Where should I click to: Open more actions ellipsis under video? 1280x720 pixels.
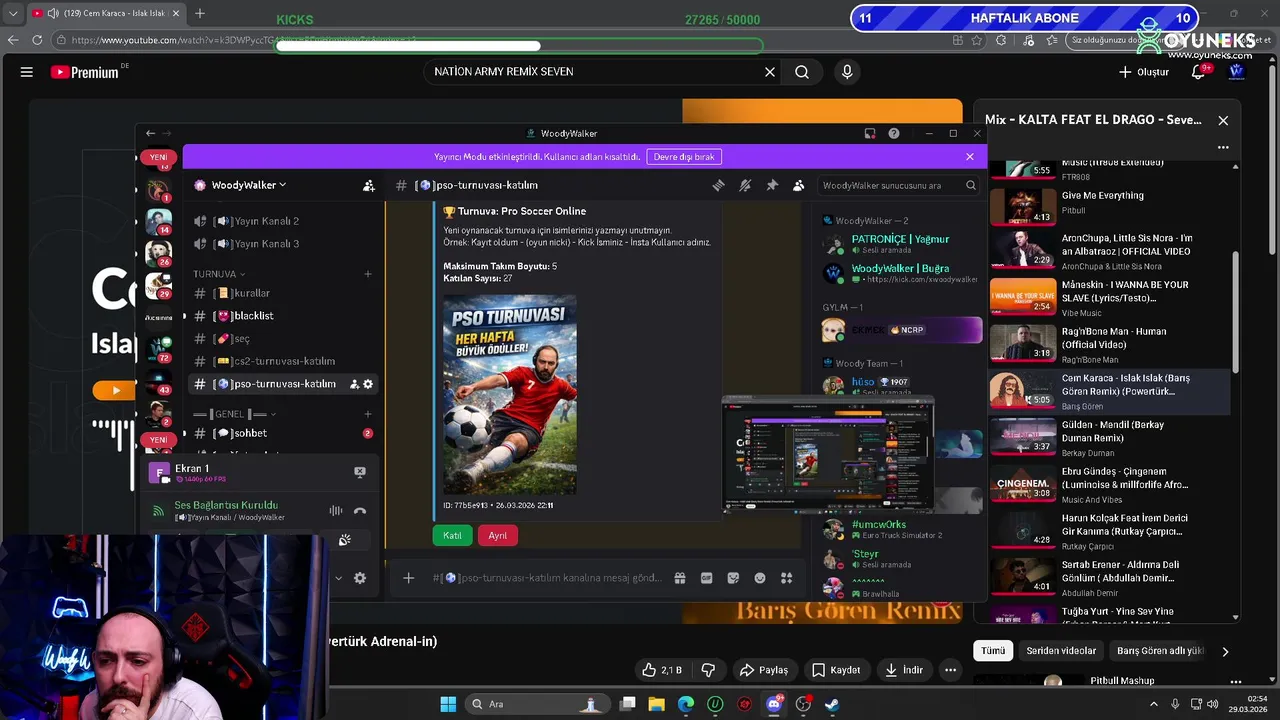click(951, 670)
